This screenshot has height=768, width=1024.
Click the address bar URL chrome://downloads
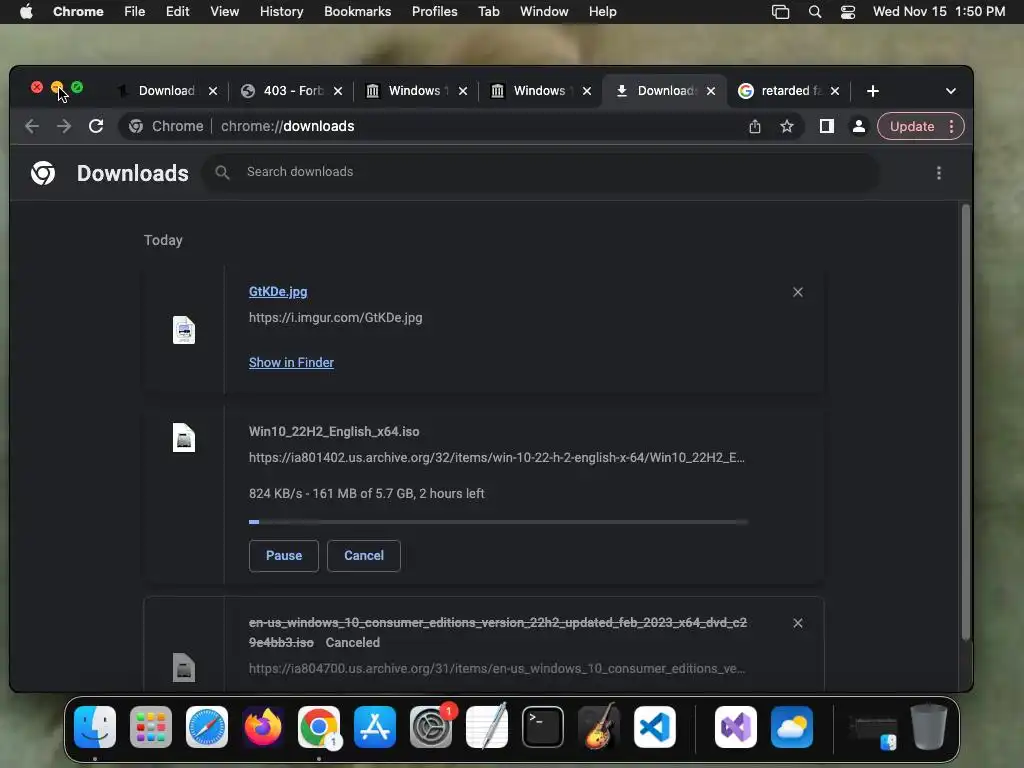pyautogui.click(x=287, y=126)
